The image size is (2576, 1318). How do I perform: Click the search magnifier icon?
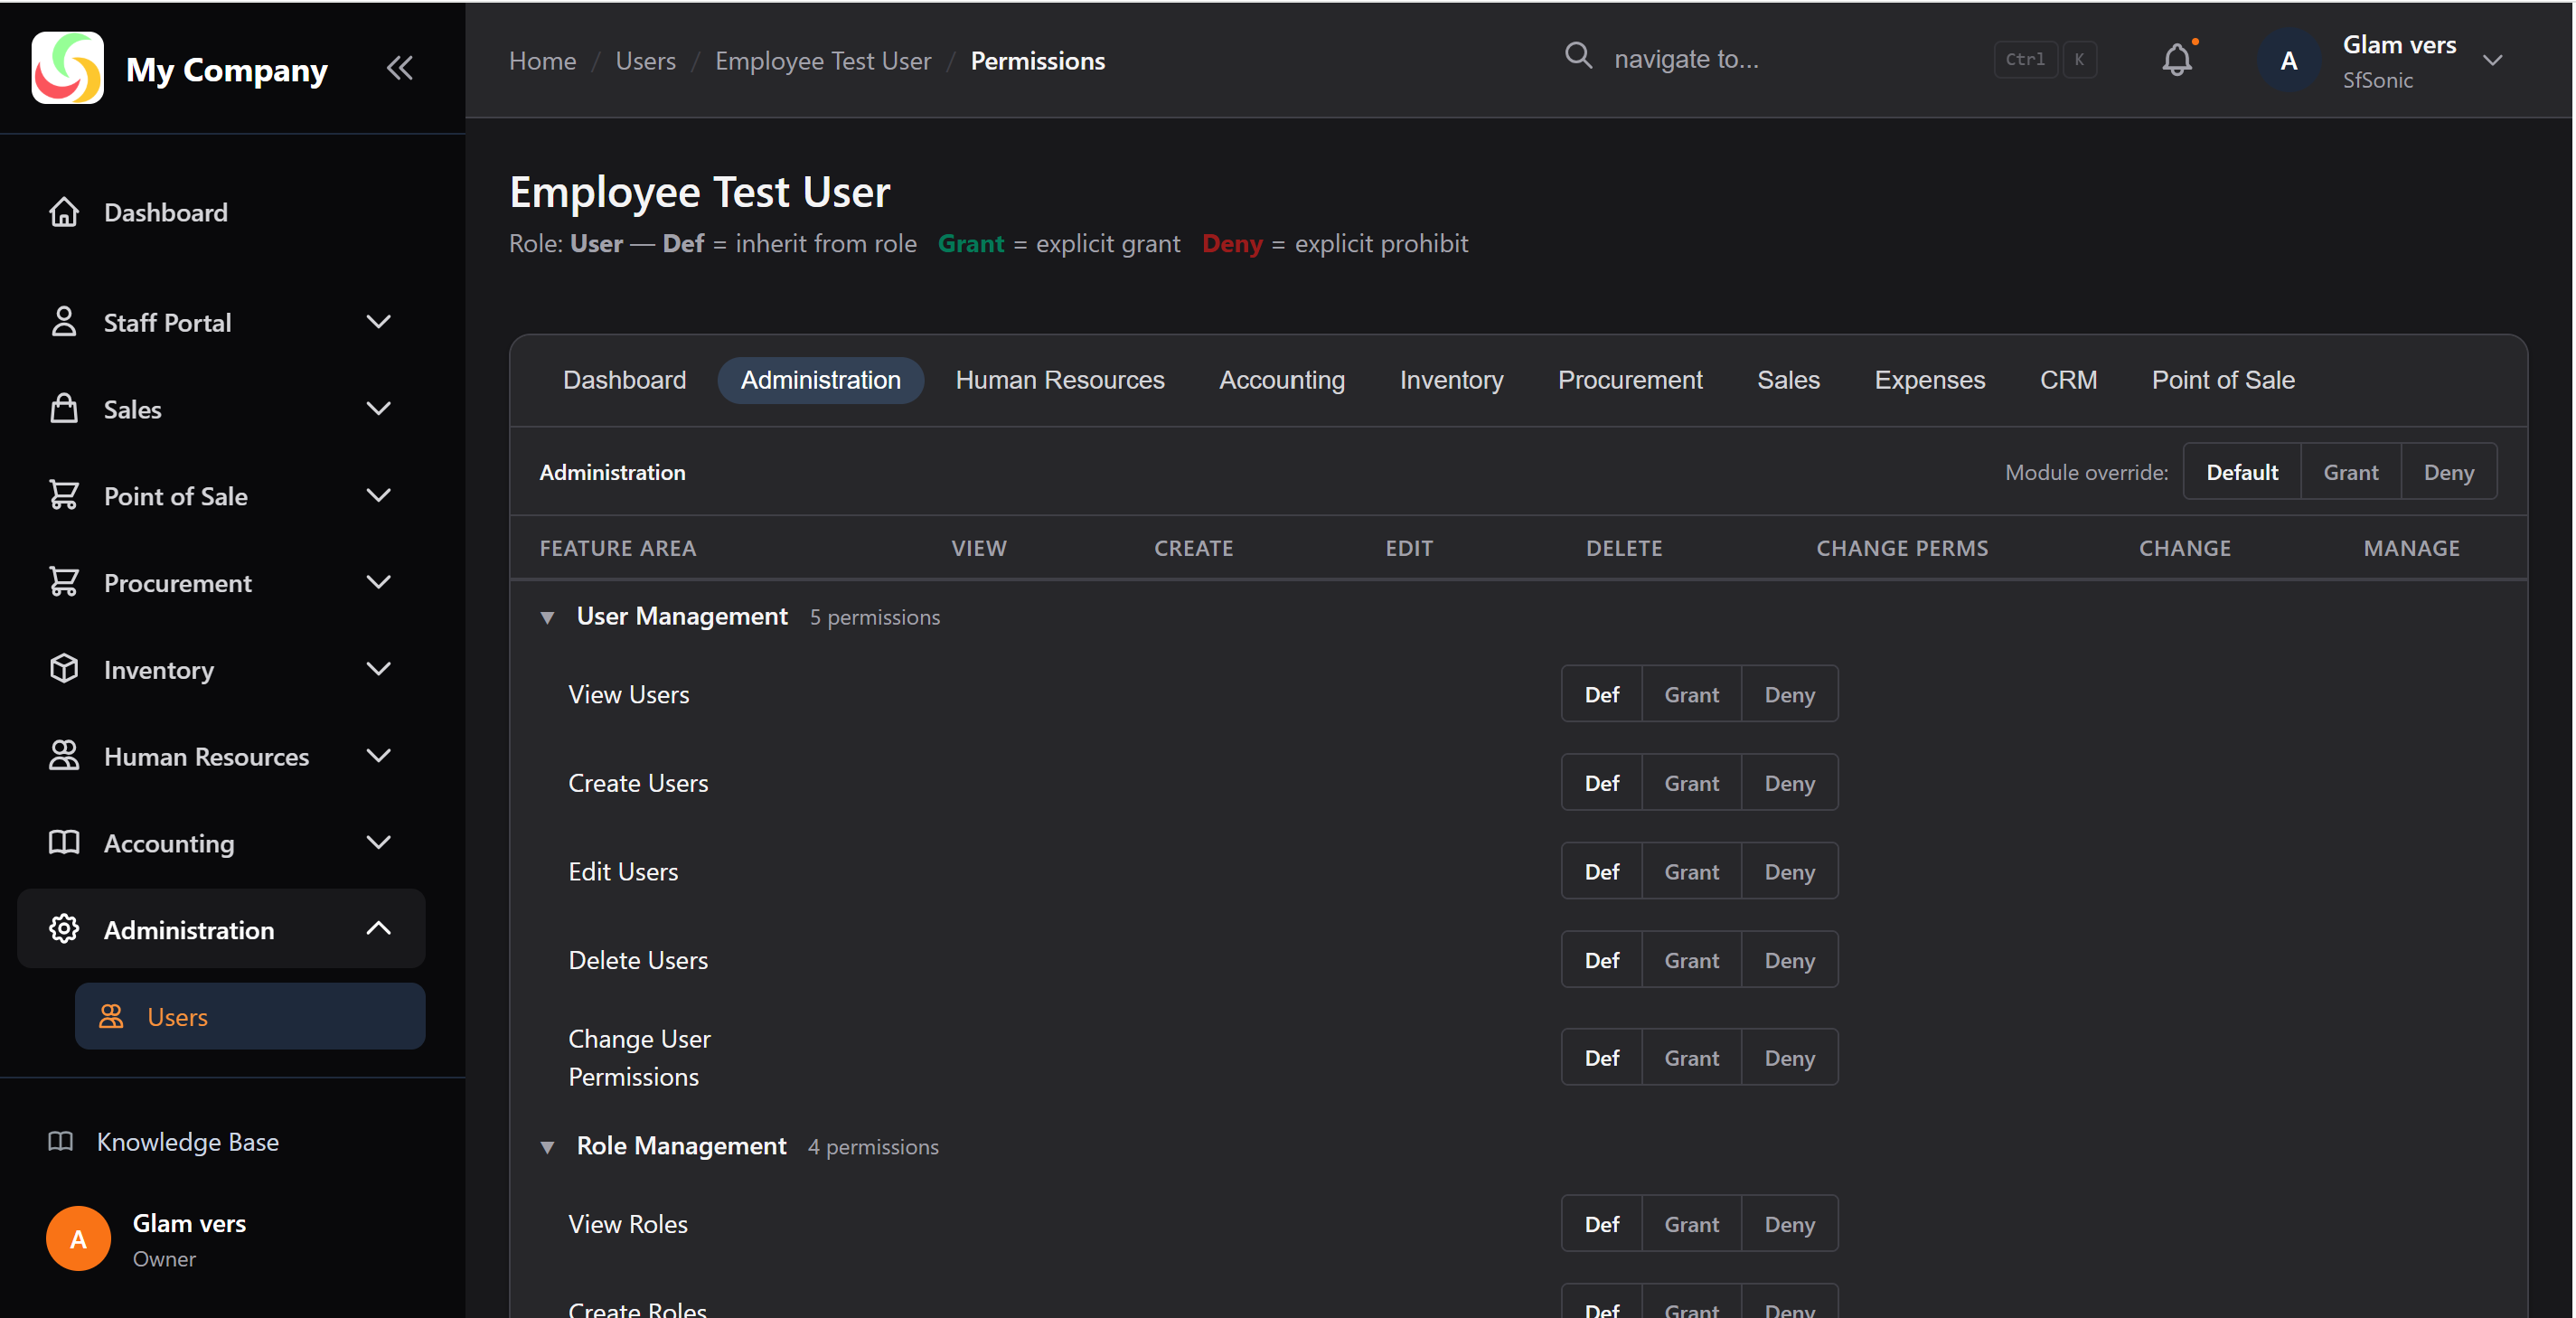pos(1578,57)
